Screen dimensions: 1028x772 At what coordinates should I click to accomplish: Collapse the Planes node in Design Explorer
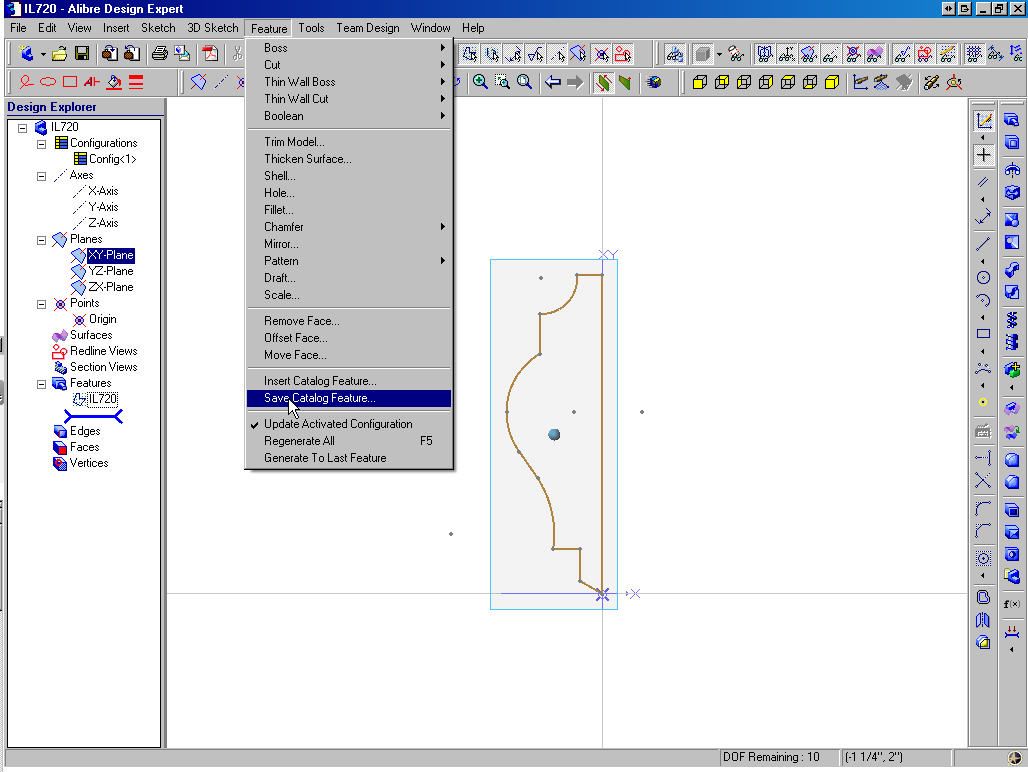click(x=40, y=239)
